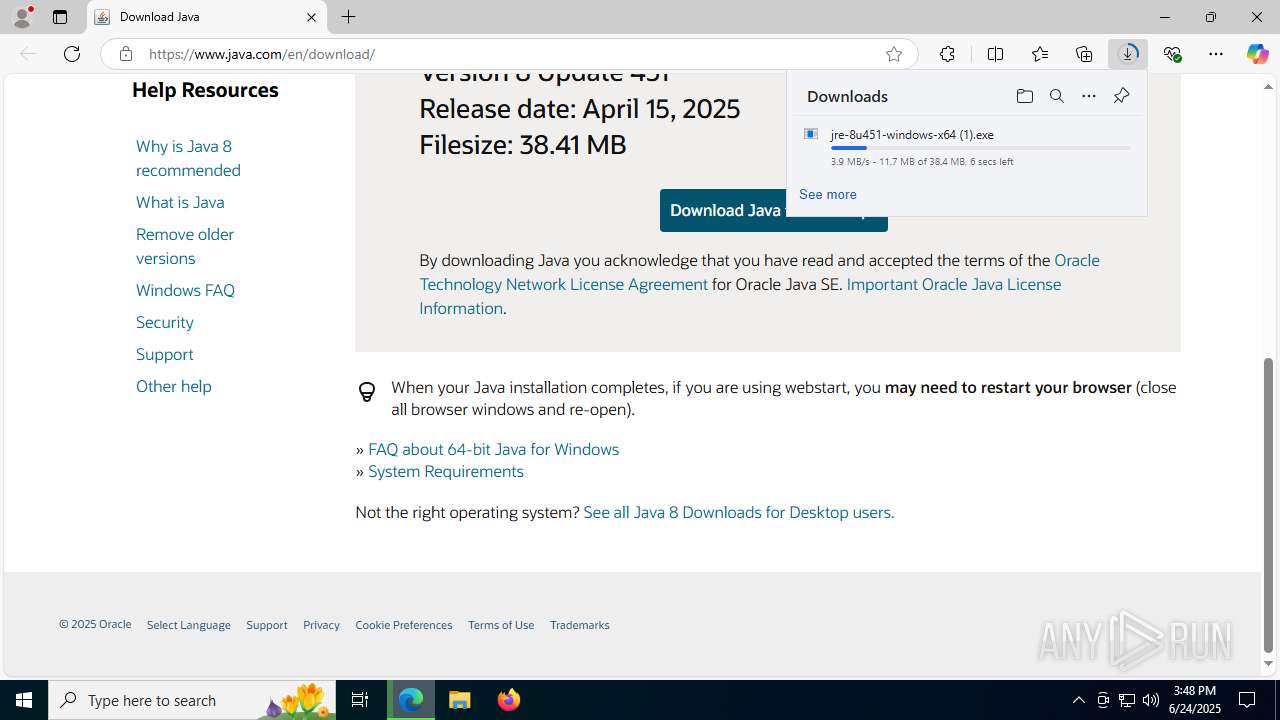Open Task View on taskbar

pyautogui.click(x=360, y=700)
